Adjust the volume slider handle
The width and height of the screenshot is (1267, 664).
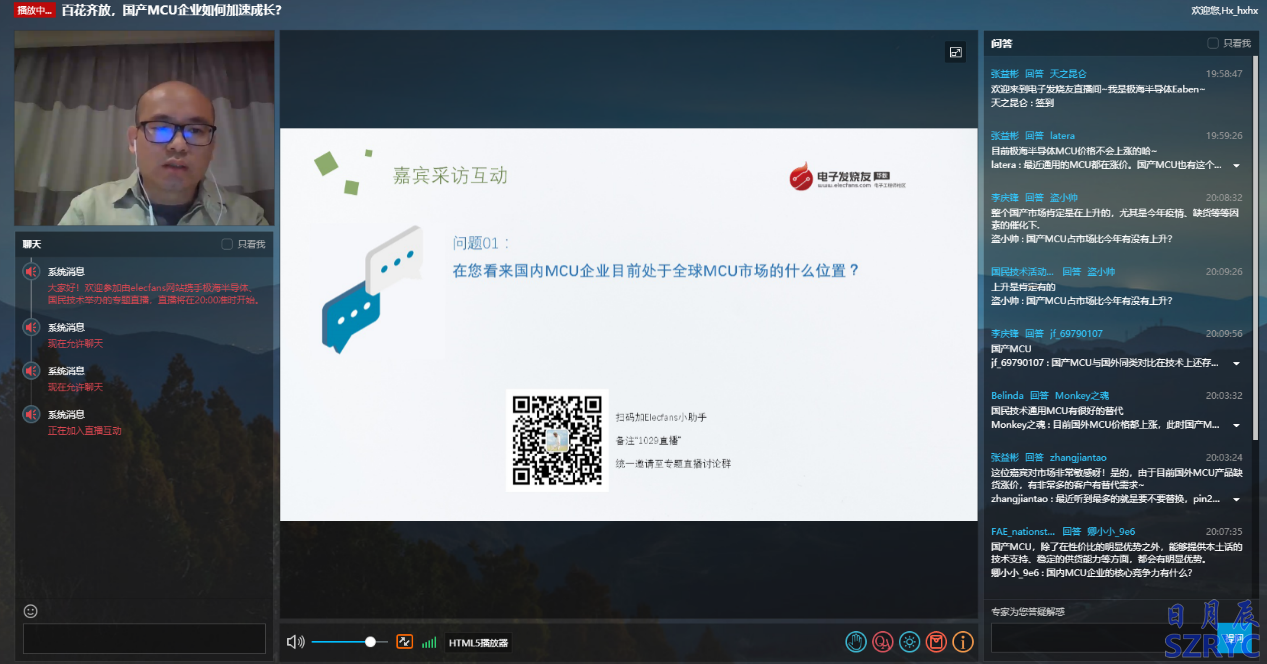coord(370,642)
